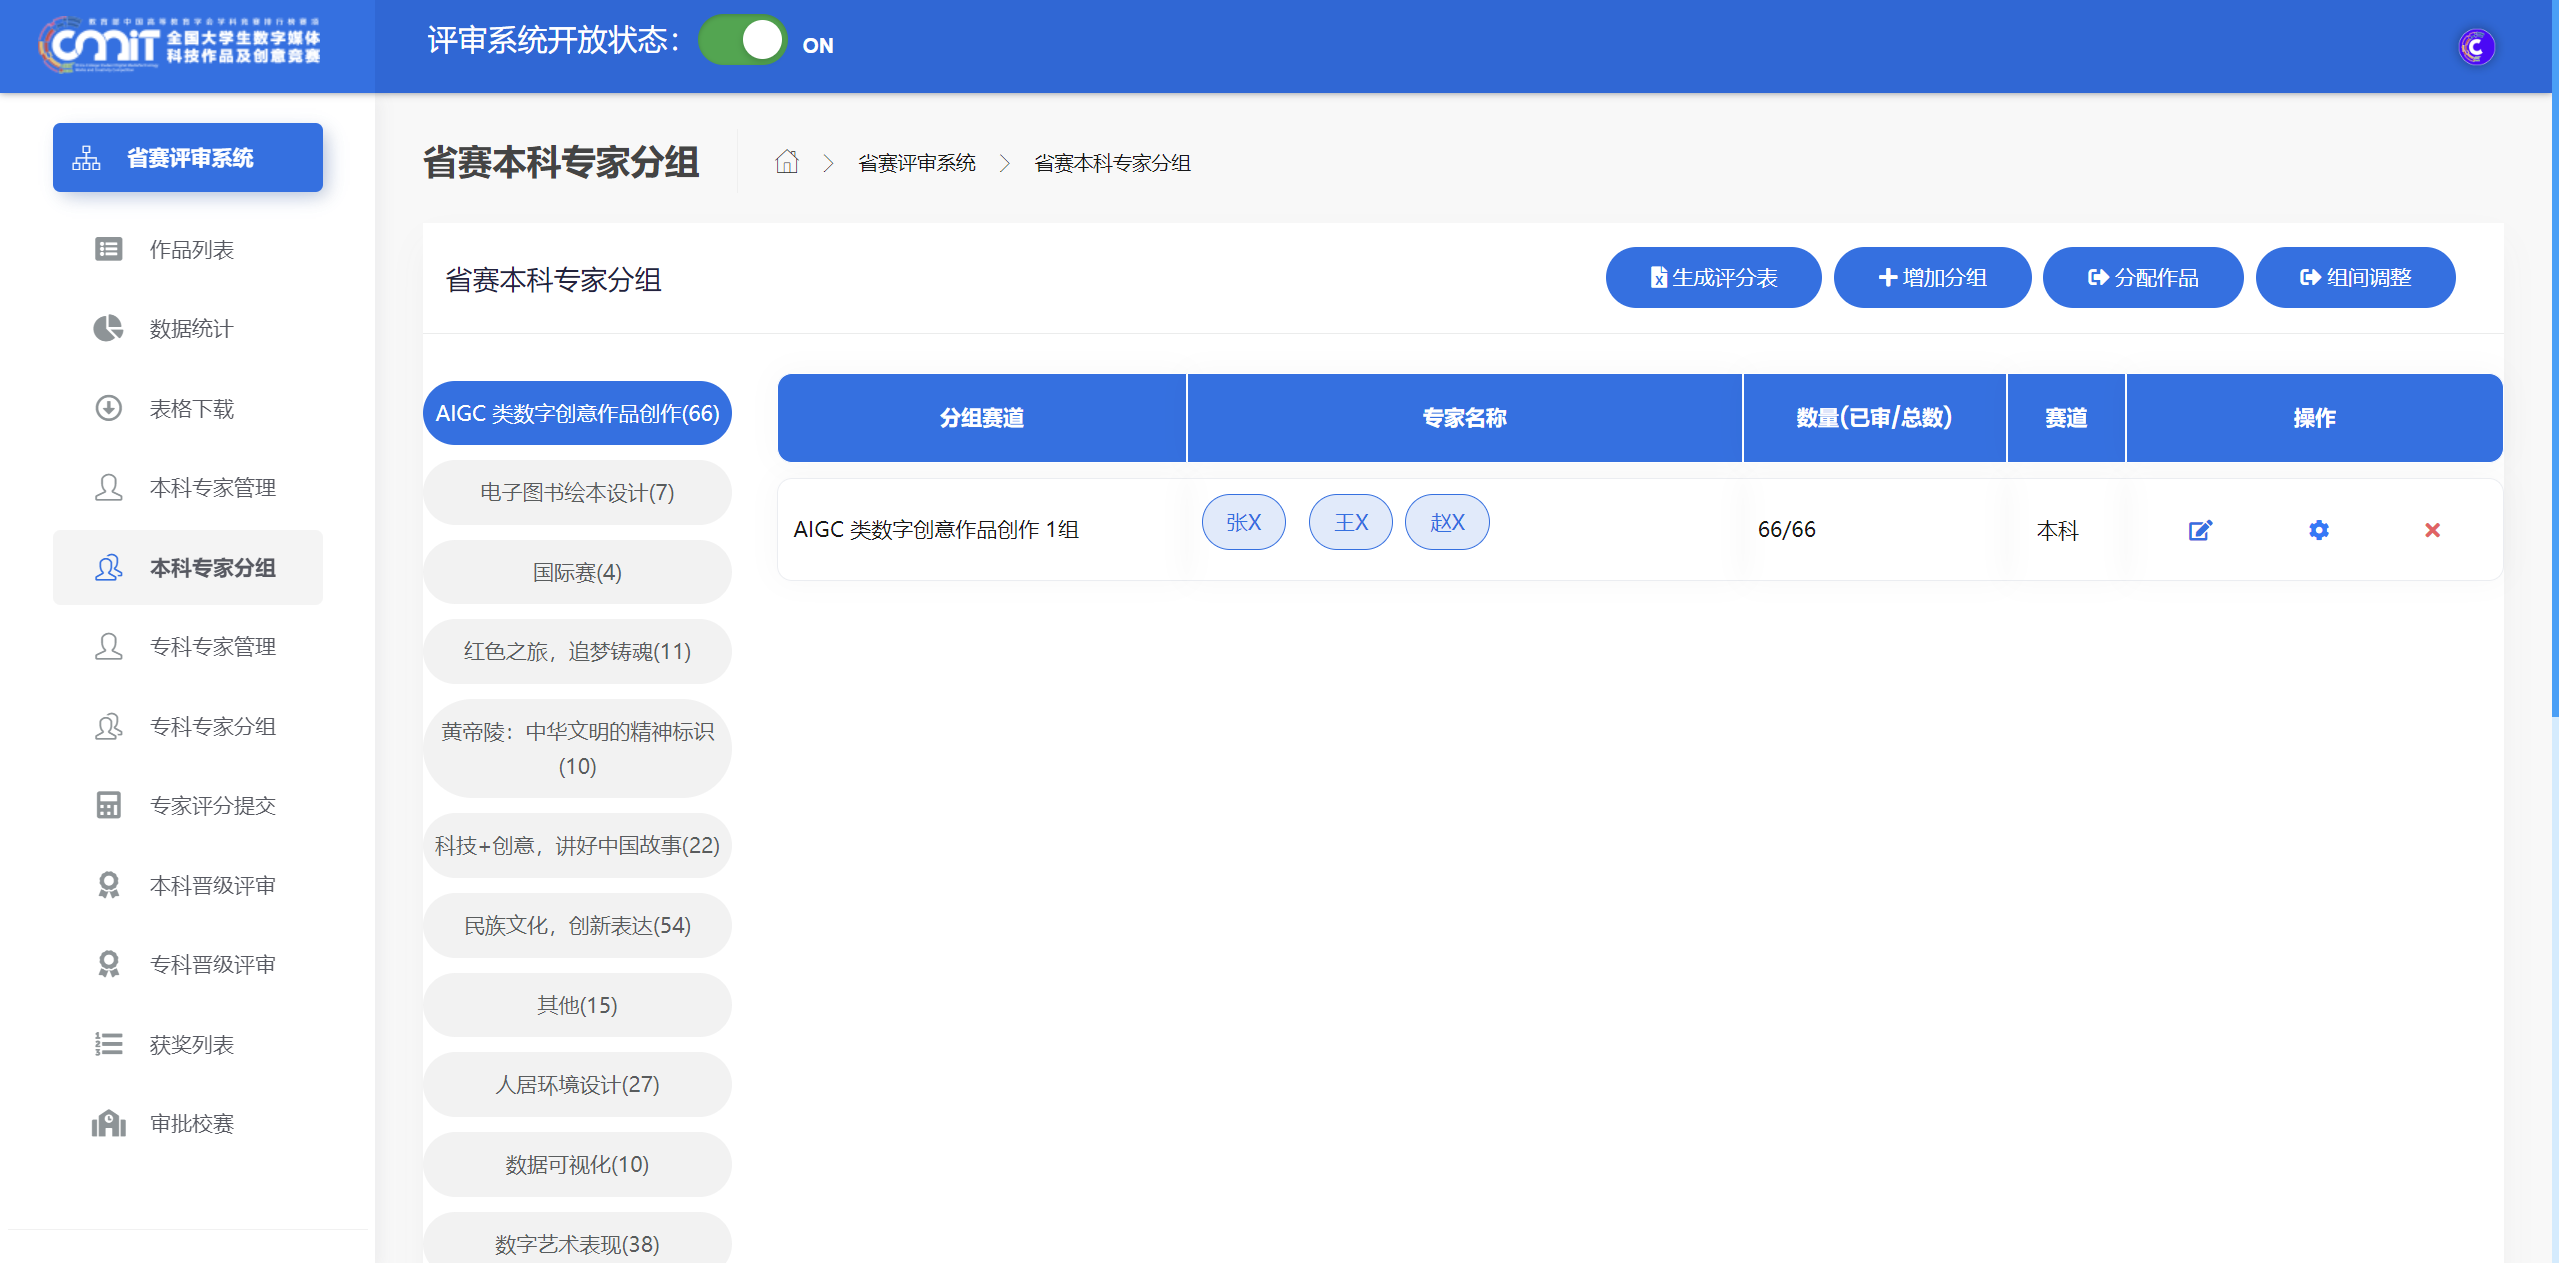2559x1263 pixels.
Task: Collapse the 省赛评审系统 sidebar section
Action: 188,158
